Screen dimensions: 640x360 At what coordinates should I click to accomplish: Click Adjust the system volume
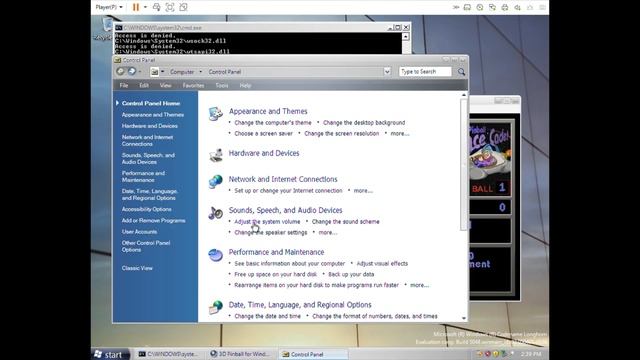(x=267, y=222)
